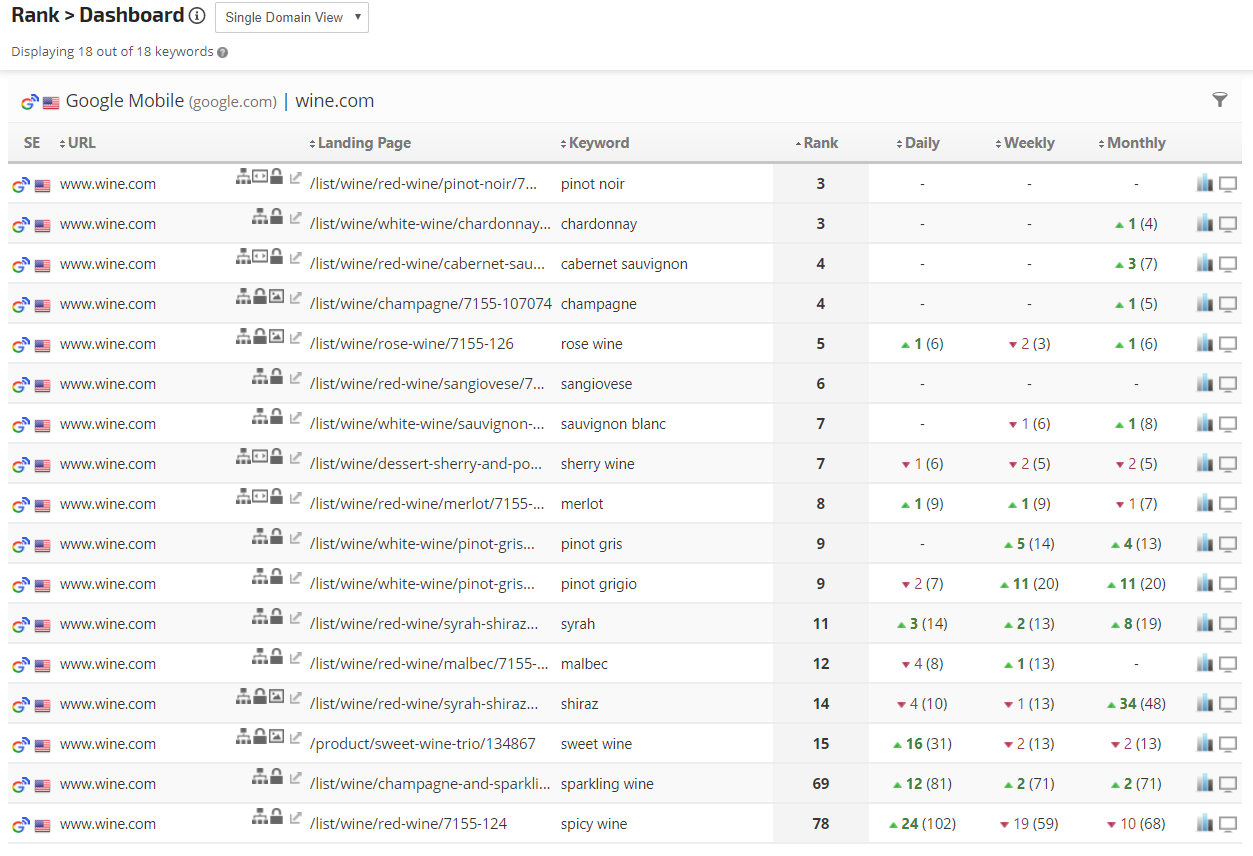Sort table by Rank column
Viewport: 1253px width, 856px height.
point(820,143)
